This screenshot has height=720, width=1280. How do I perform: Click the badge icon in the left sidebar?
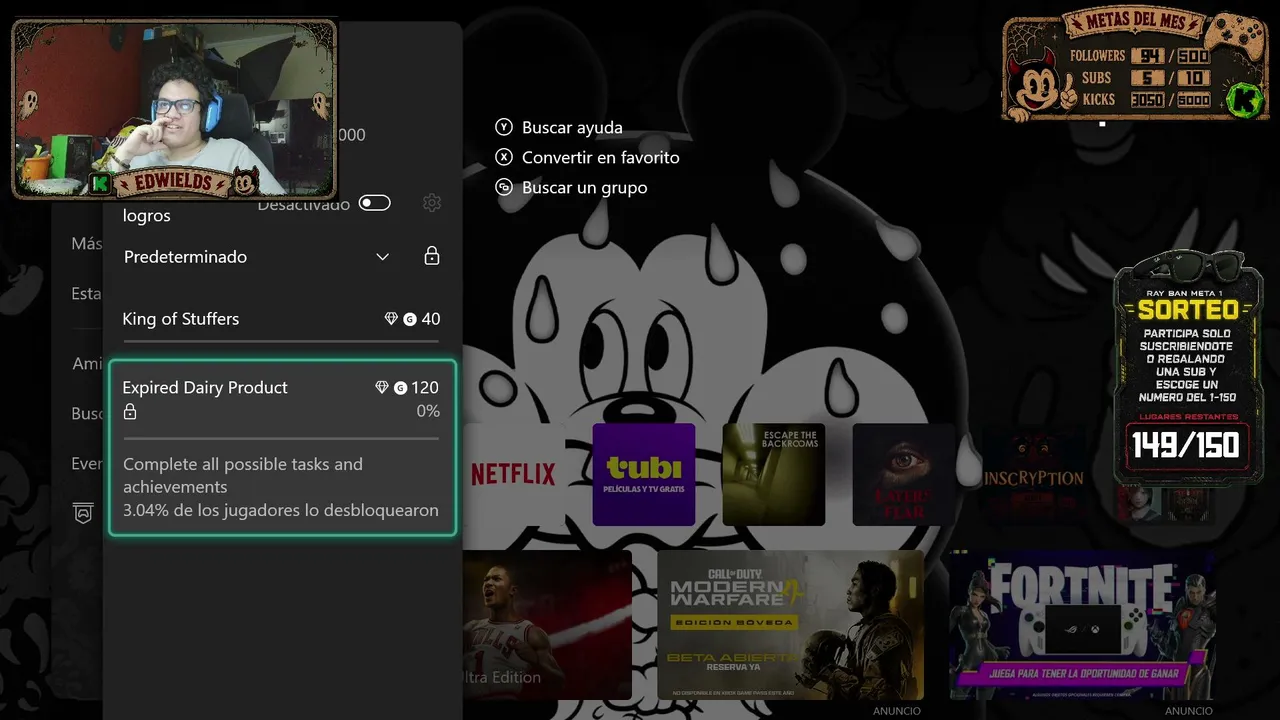click(x=84, y=513)
